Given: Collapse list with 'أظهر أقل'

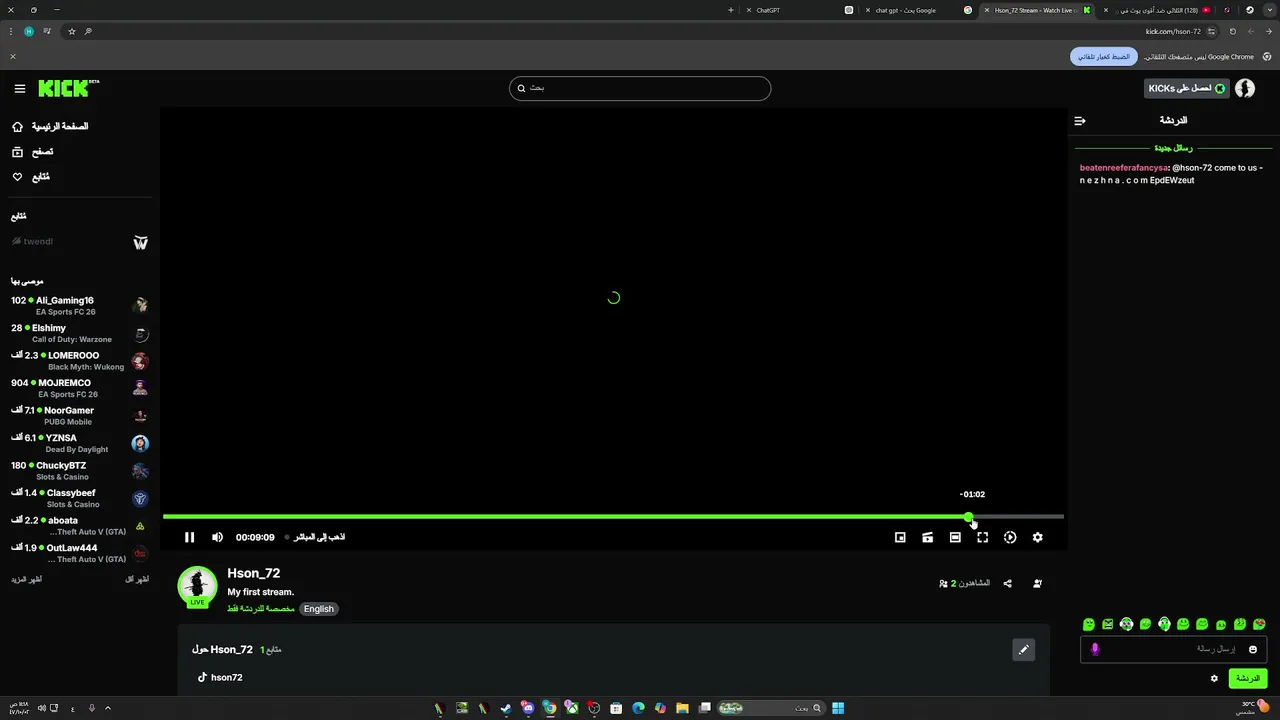Looking at the screenshot, I should pos(136,580).
